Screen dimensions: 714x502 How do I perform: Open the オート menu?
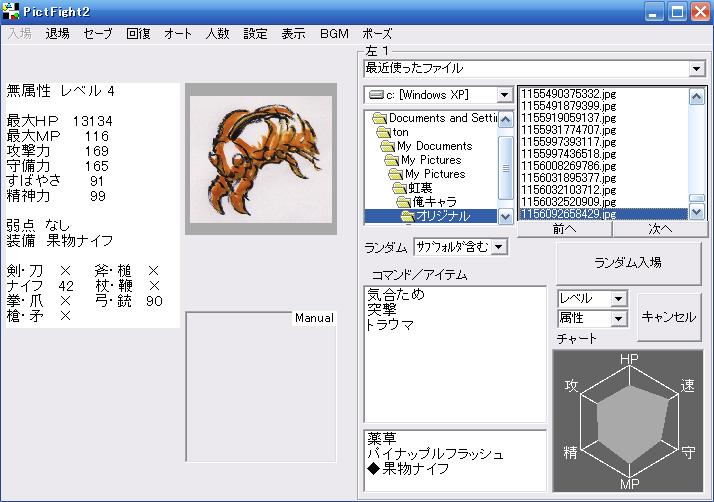click(x=178, y=34)
